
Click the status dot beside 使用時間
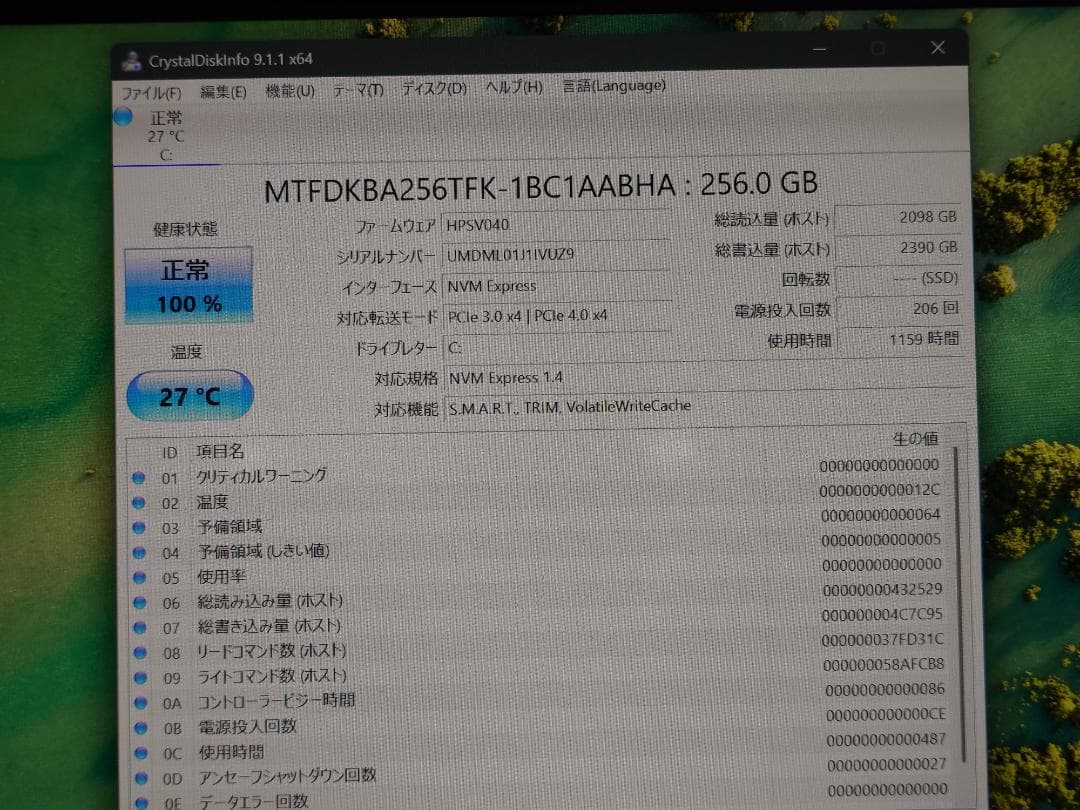[138, 753]
